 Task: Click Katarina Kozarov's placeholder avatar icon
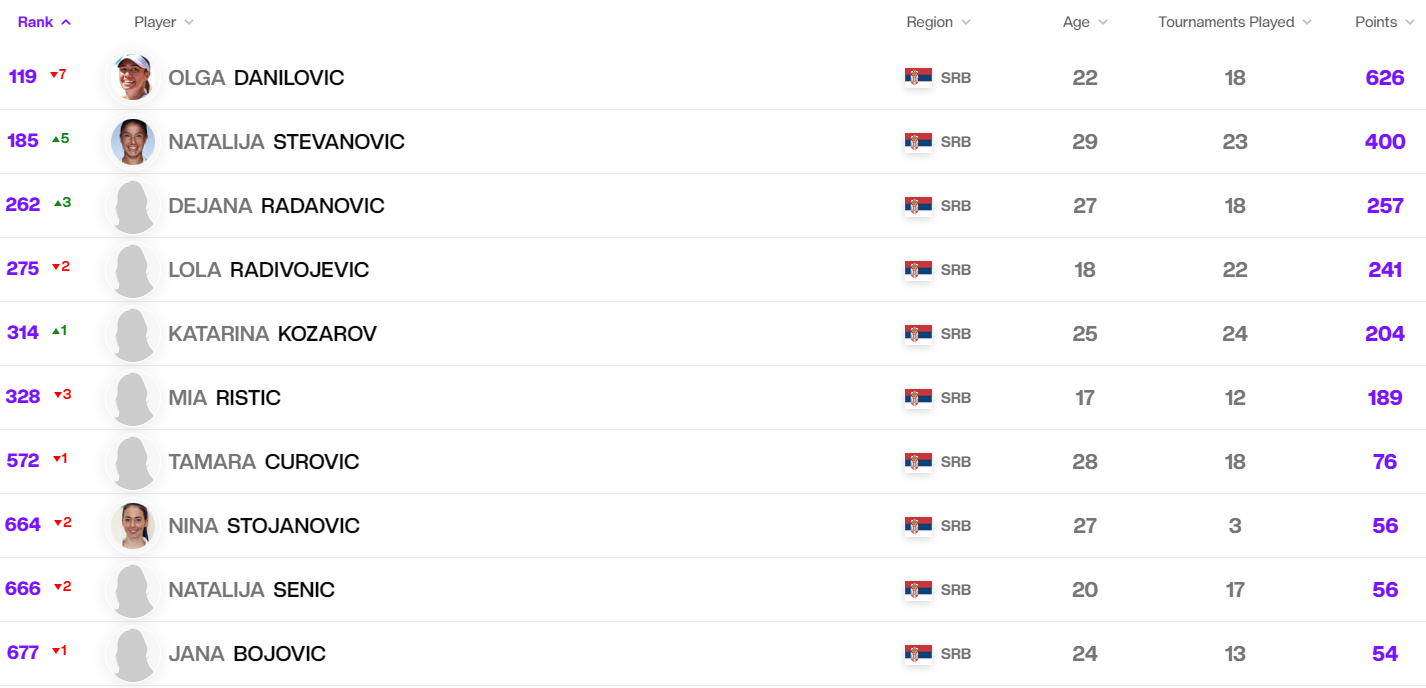pyautogui.click(x=133, y=334)
